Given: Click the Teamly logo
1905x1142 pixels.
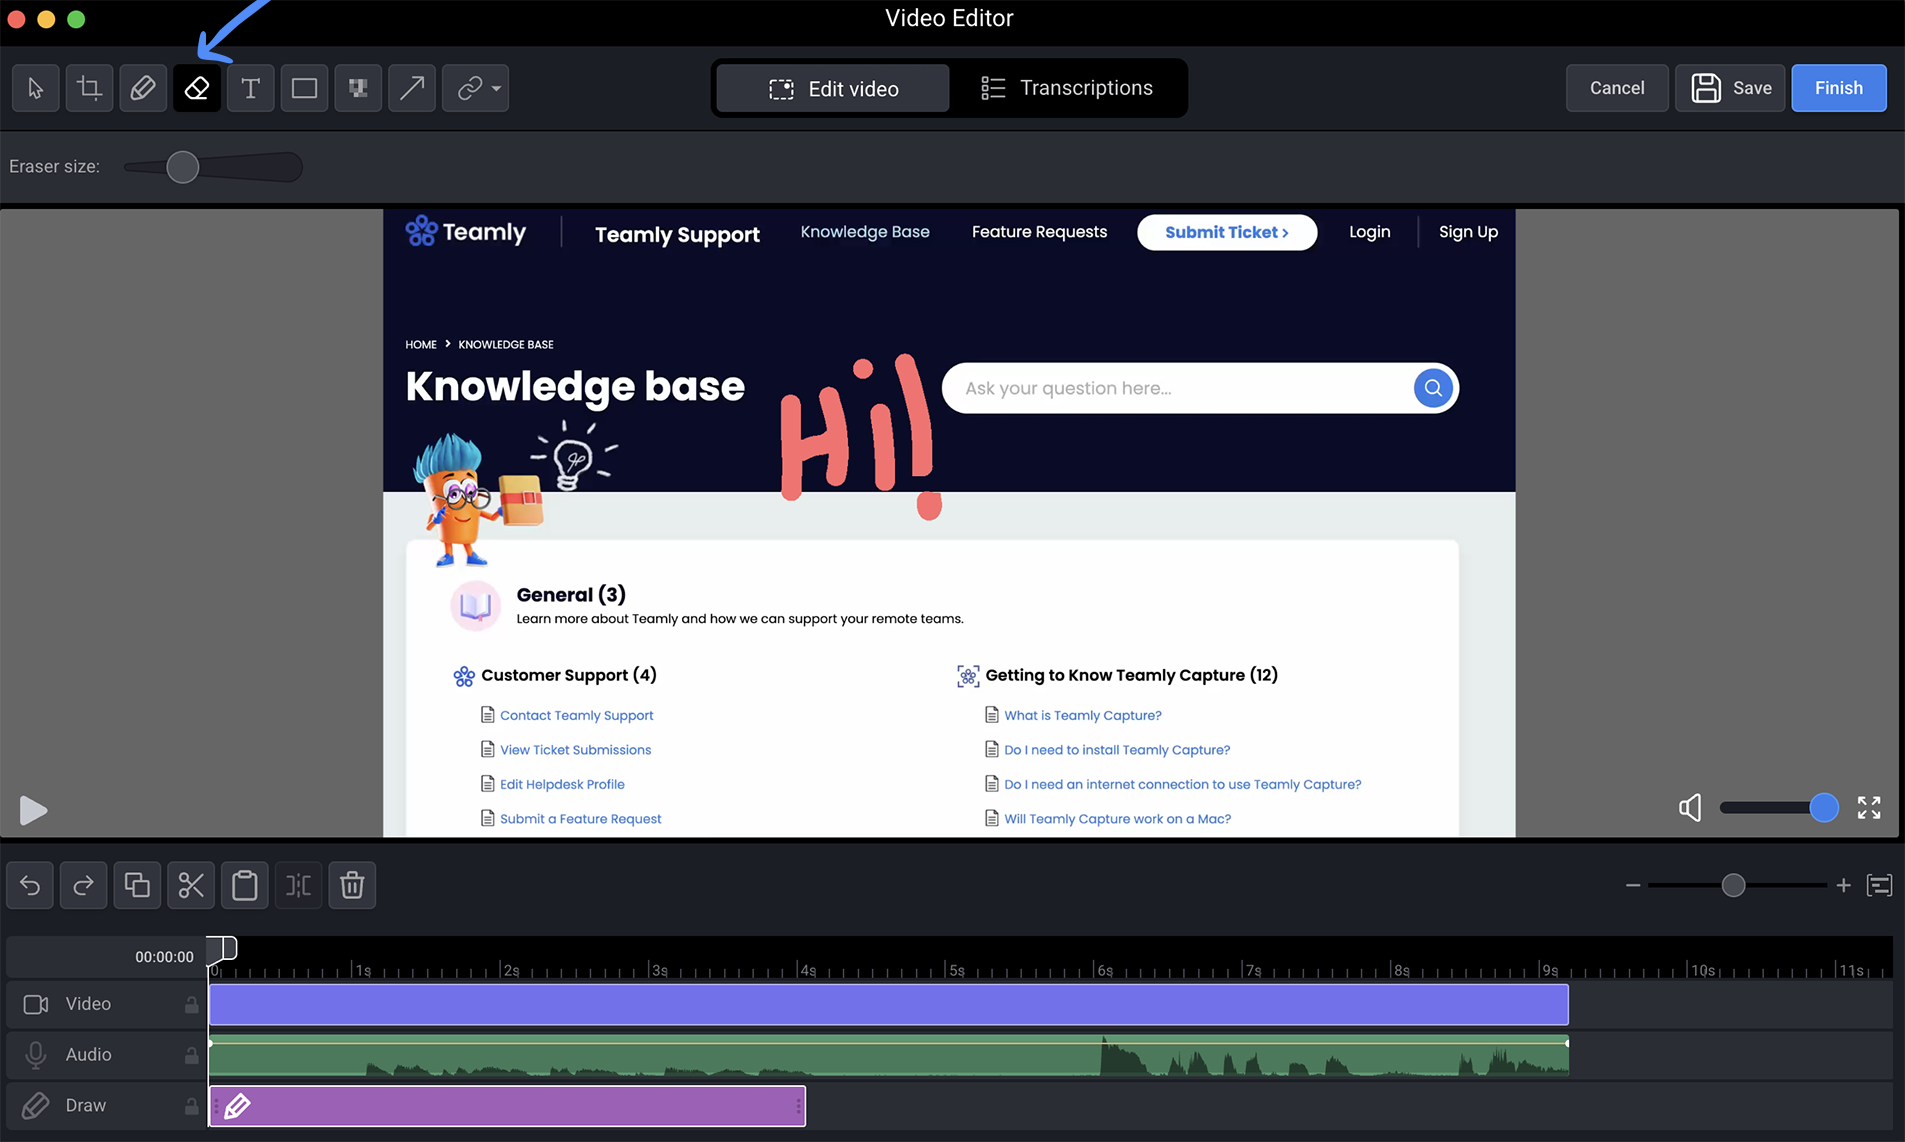Looking at the screenshot, I should (466, 232).
